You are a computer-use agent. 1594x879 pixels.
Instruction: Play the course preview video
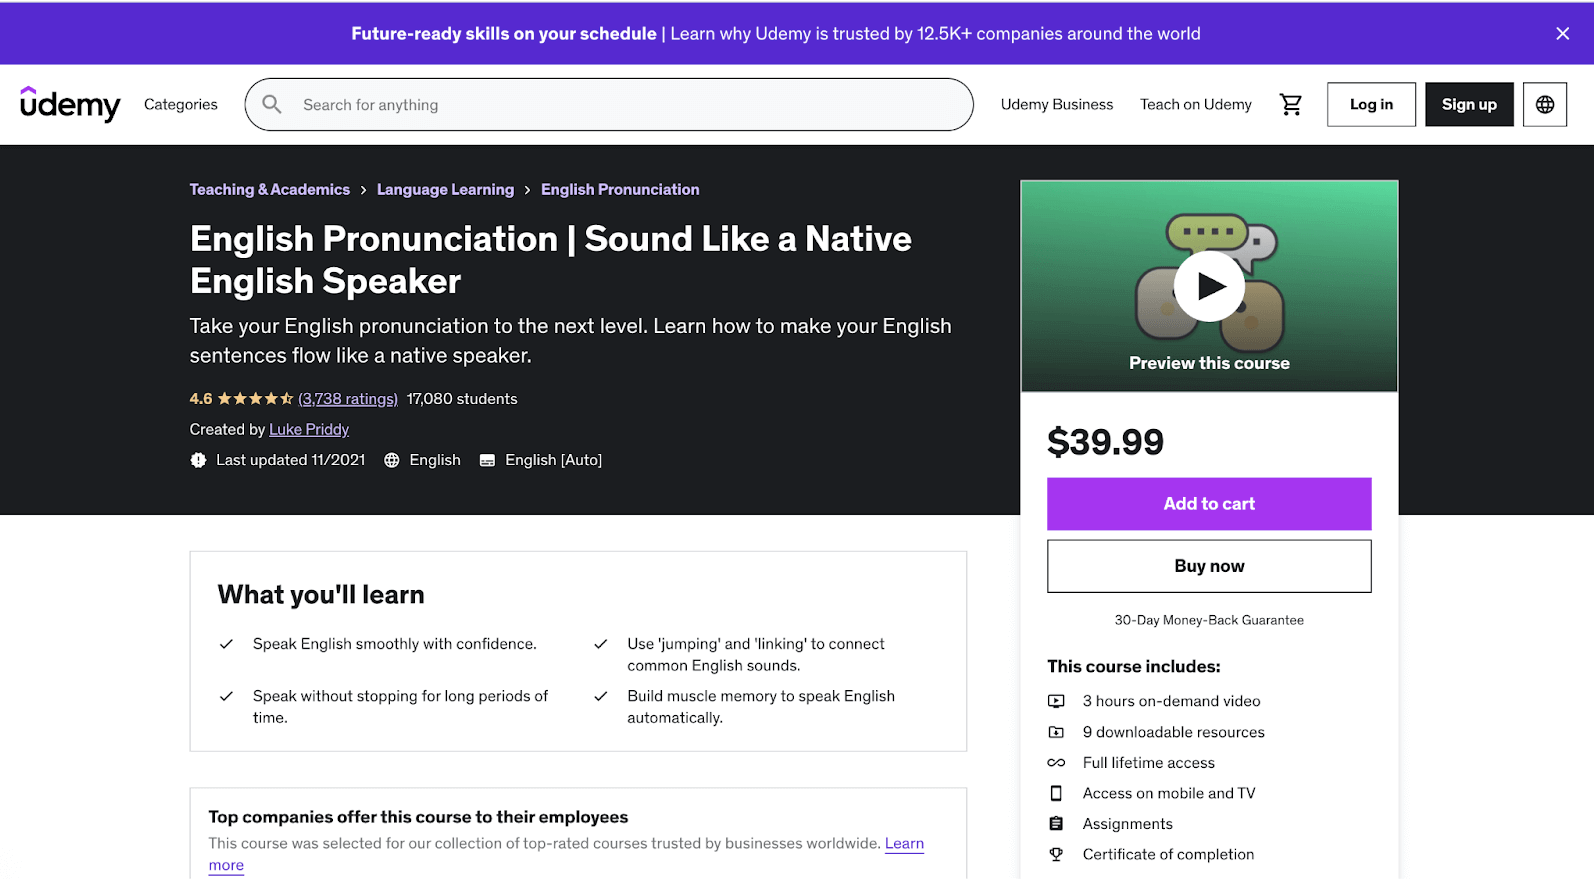(x=1208, y=287)
